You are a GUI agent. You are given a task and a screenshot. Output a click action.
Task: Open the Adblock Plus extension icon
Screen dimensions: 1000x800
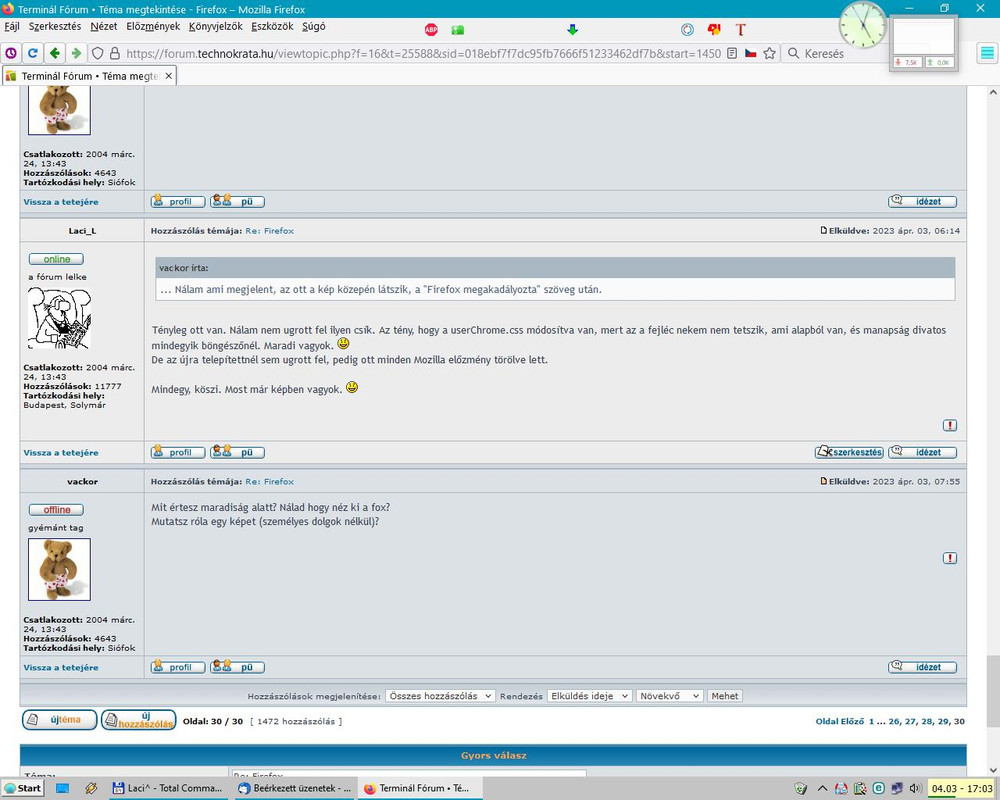(431, 29)
